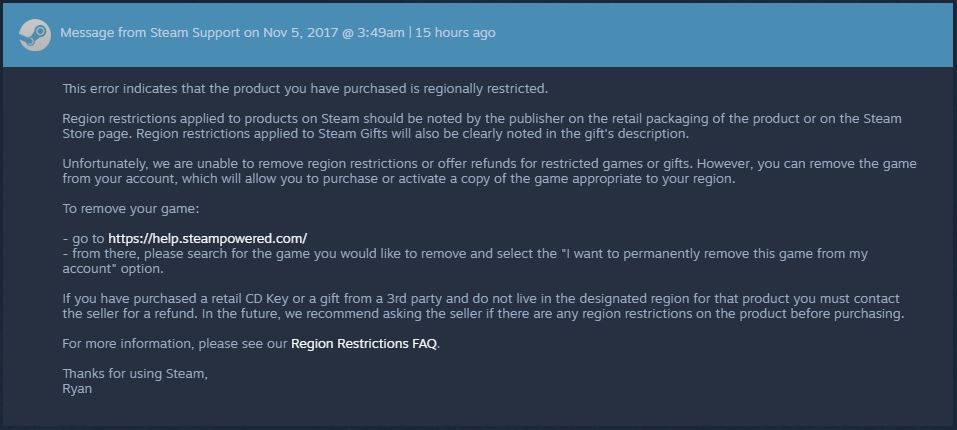The image size is (957, 430).
Task: Click the "15 hours ago" timestamp
Action: [x=455, y=33]
